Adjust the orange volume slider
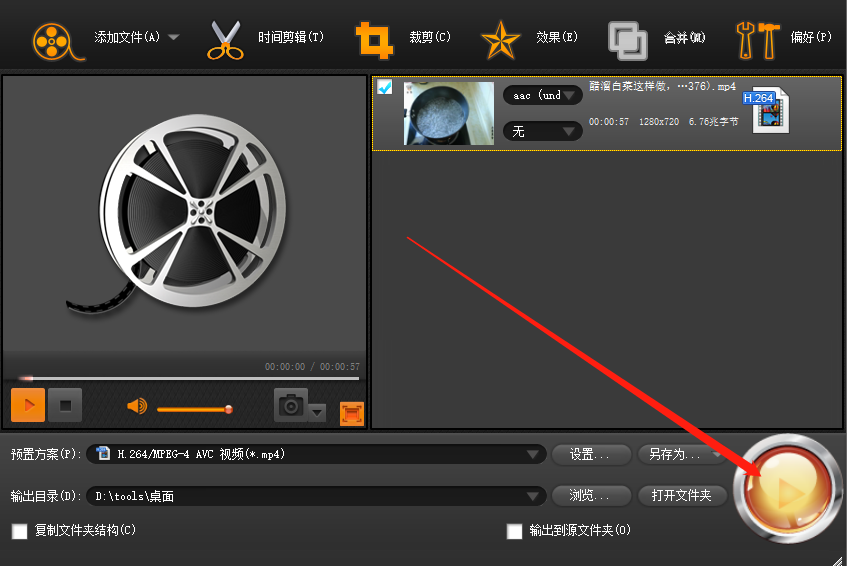 (195, 410)
